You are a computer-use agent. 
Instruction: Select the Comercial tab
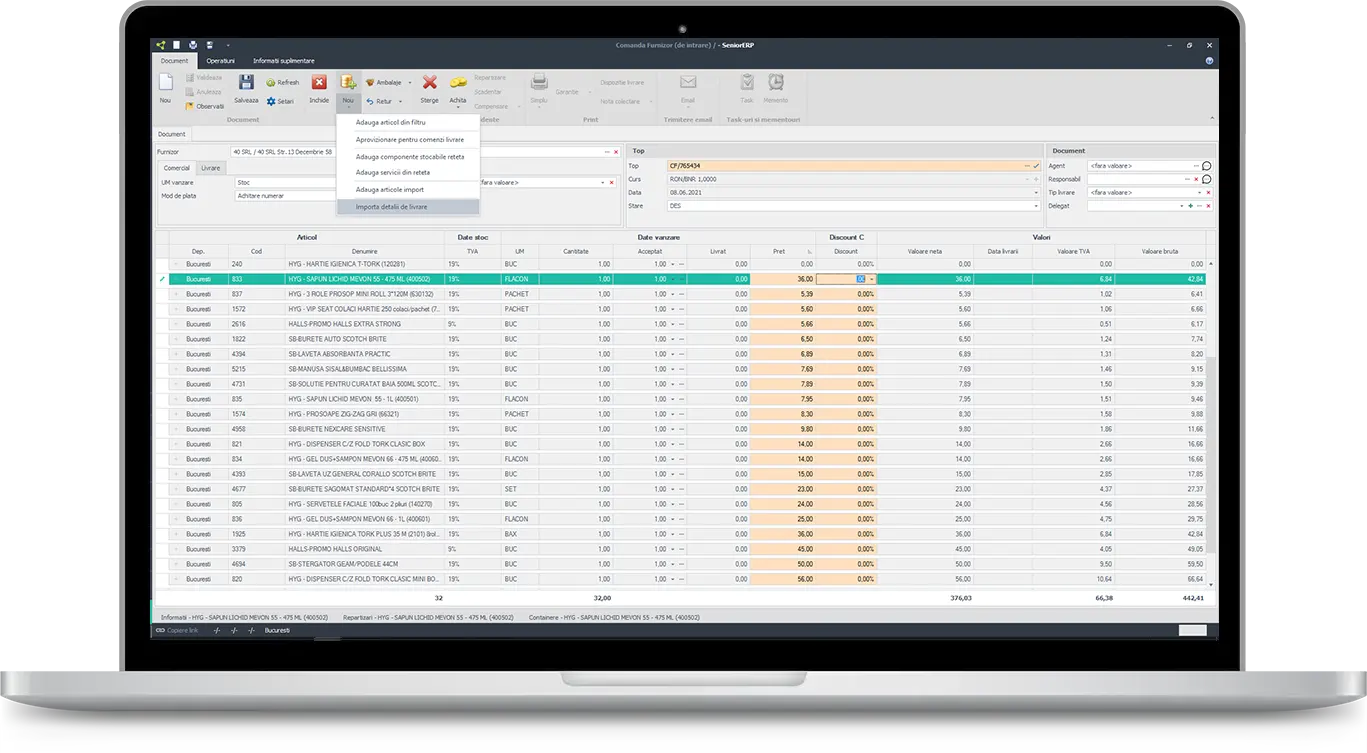click(x=176, y=168)
